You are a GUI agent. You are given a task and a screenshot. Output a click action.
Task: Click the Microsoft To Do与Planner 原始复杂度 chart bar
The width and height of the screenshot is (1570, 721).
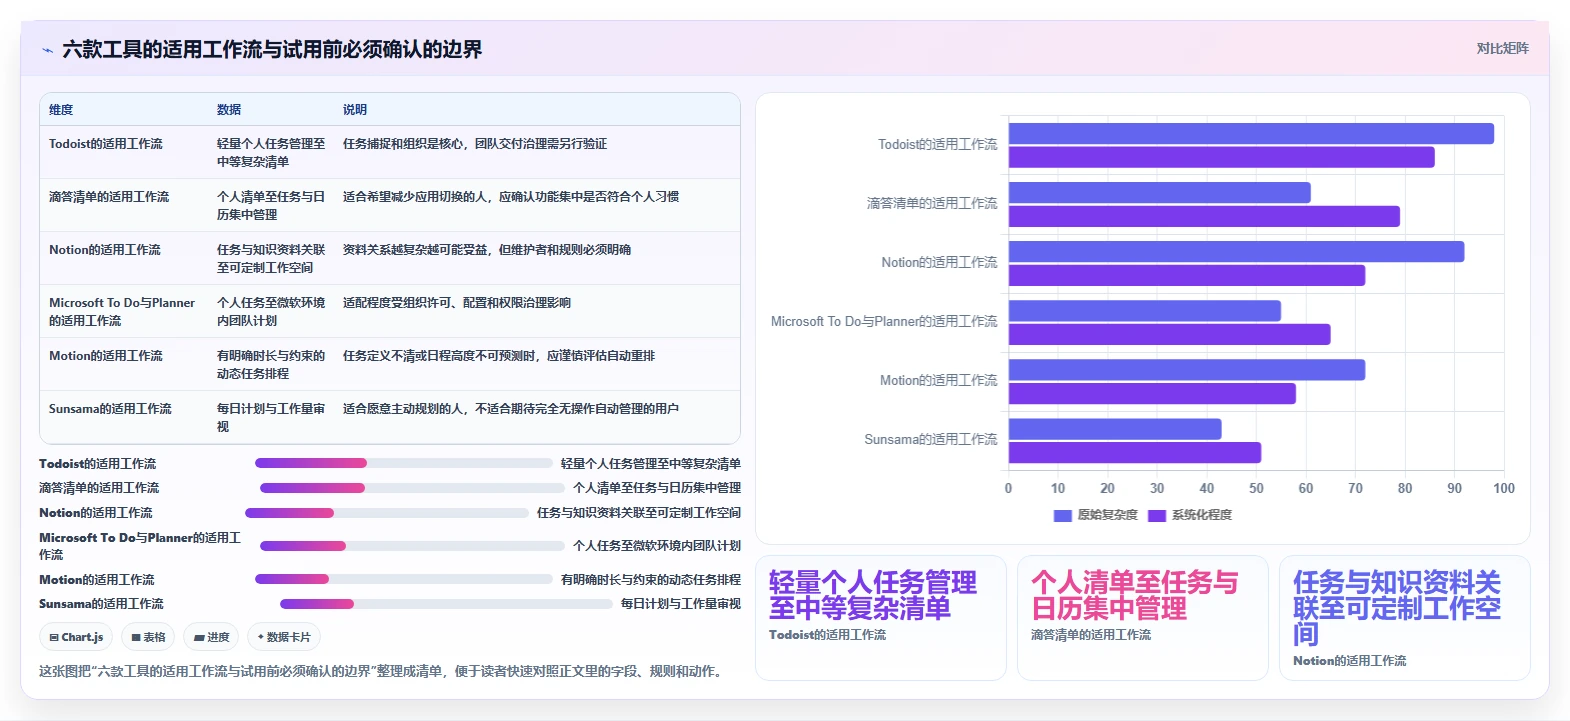1145,311
